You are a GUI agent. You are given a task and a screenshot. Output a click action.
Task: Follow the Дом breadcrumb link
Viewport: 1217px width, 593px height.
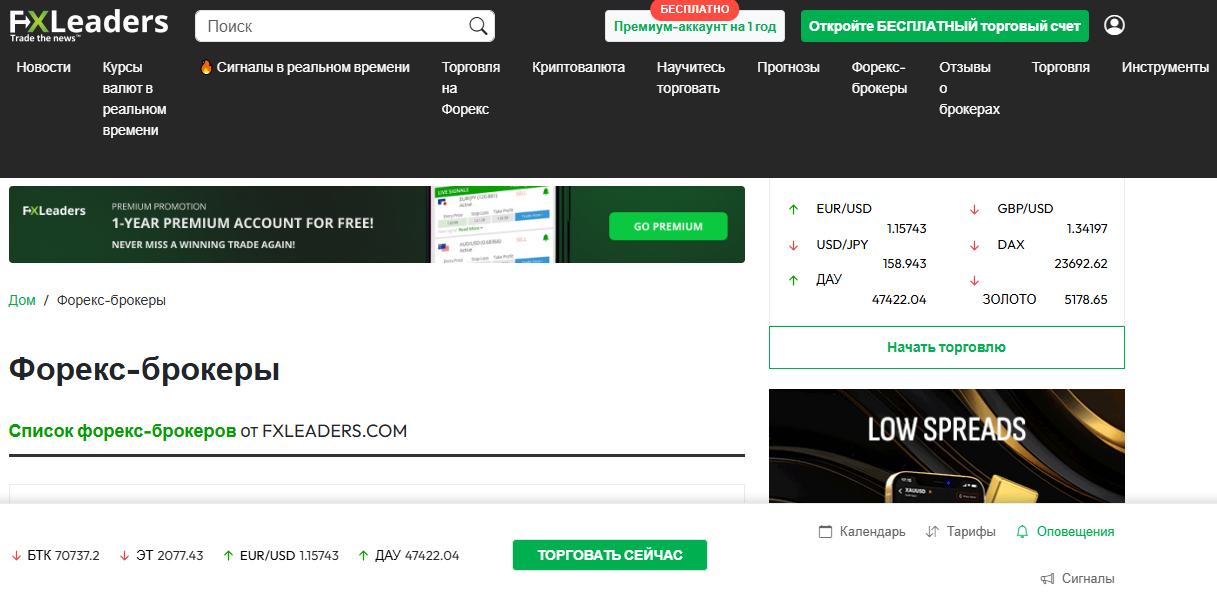(x=22, y=300)
